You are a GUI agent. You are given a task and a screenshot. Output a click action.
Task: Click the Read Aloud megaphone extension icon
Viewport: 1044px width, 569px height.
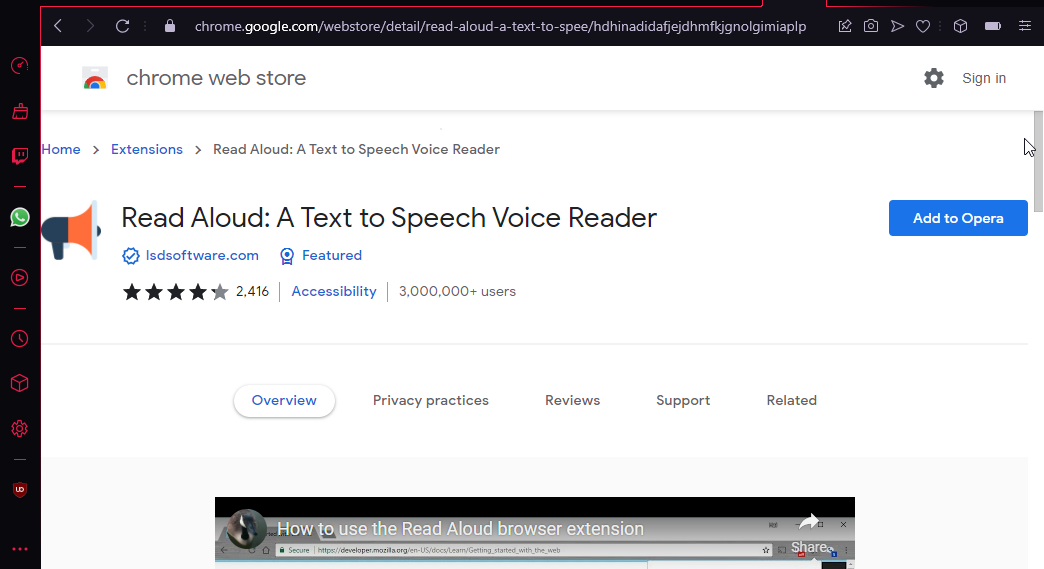tap(71, 230)
